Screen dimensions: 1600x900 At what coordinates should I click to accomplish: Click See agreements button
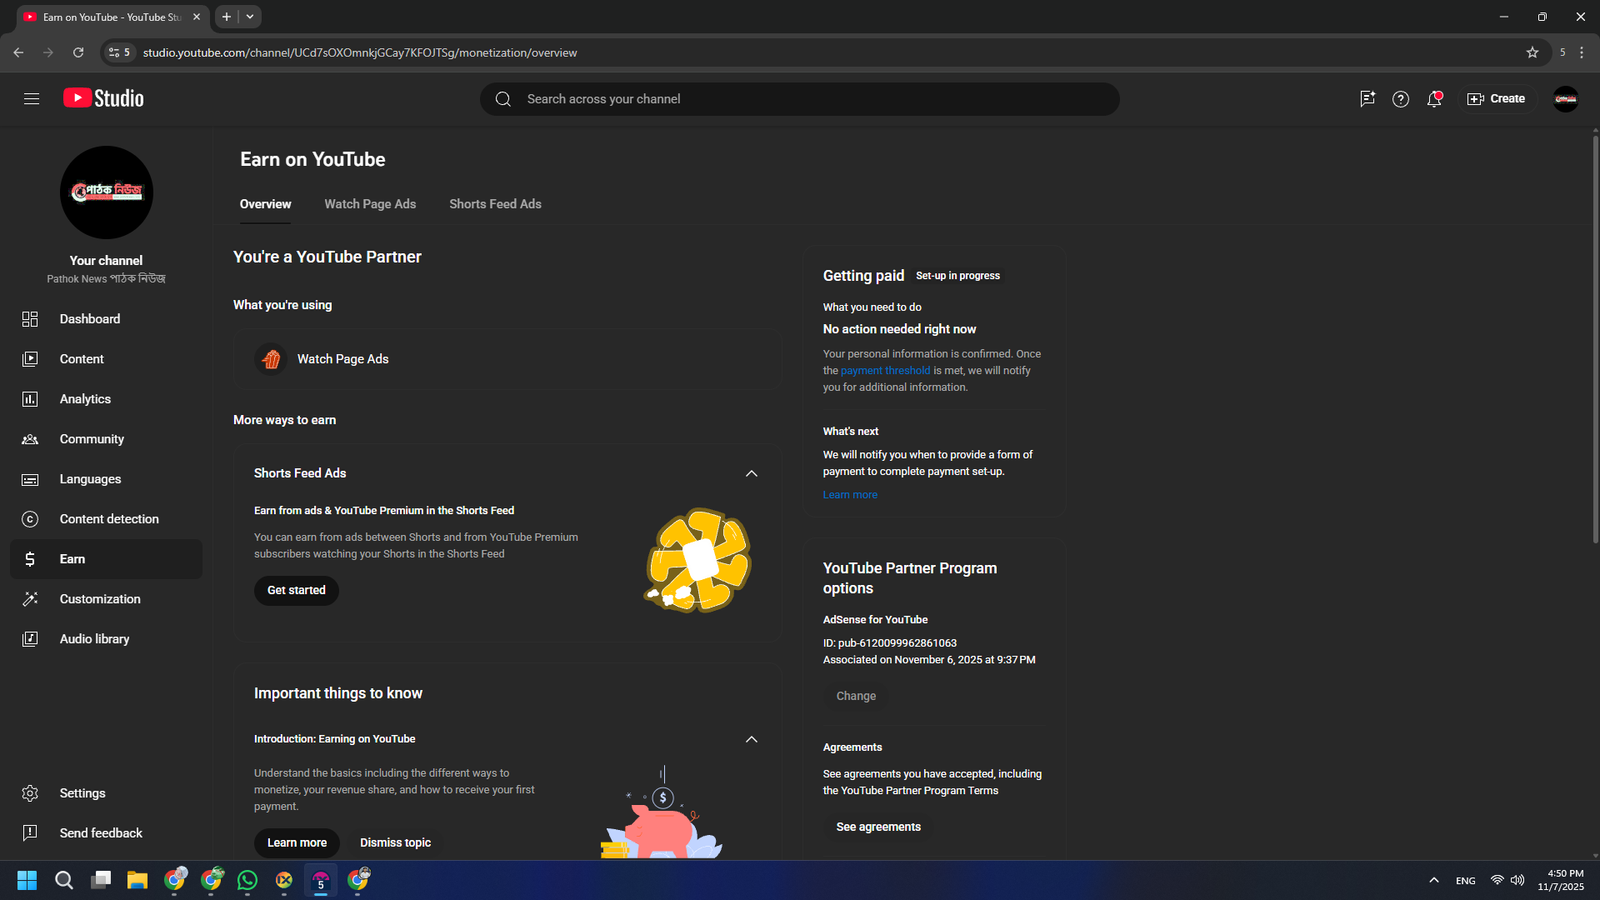point(879,827)
